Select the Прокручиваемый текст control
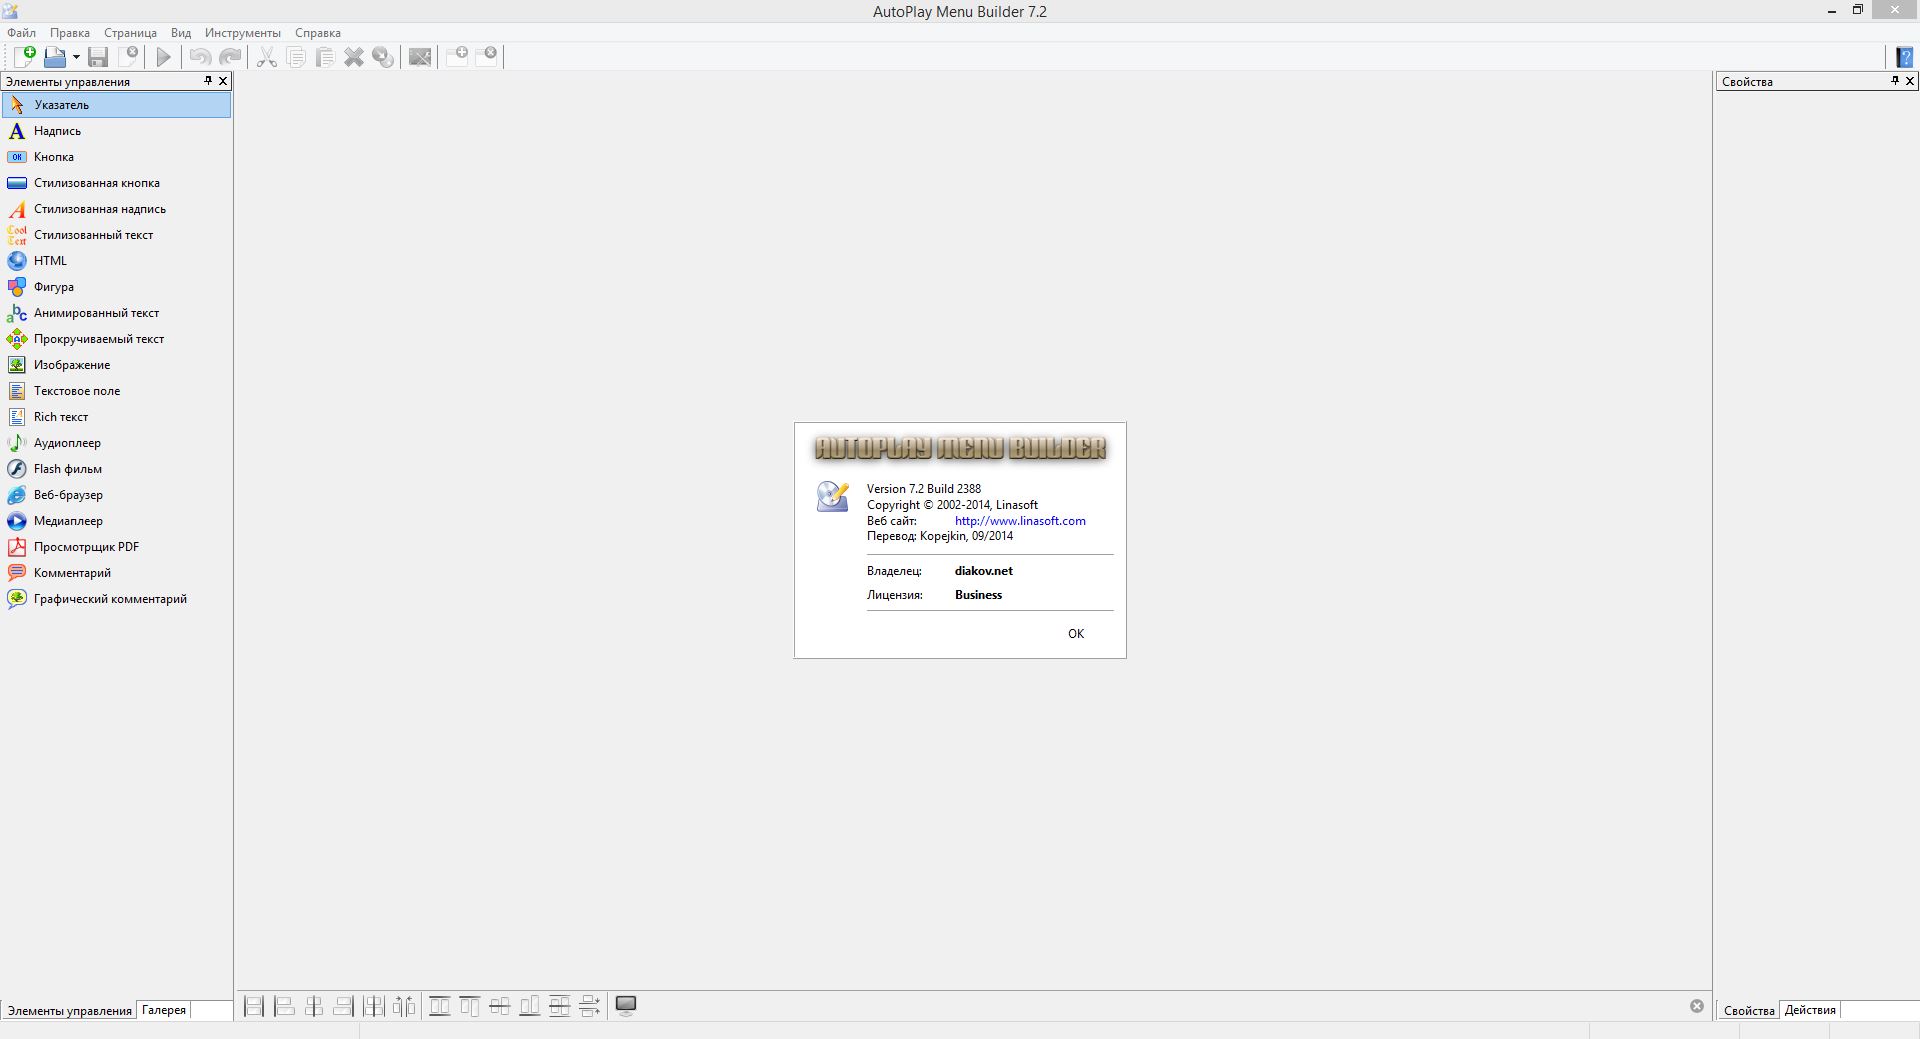 tap(116, 339)
